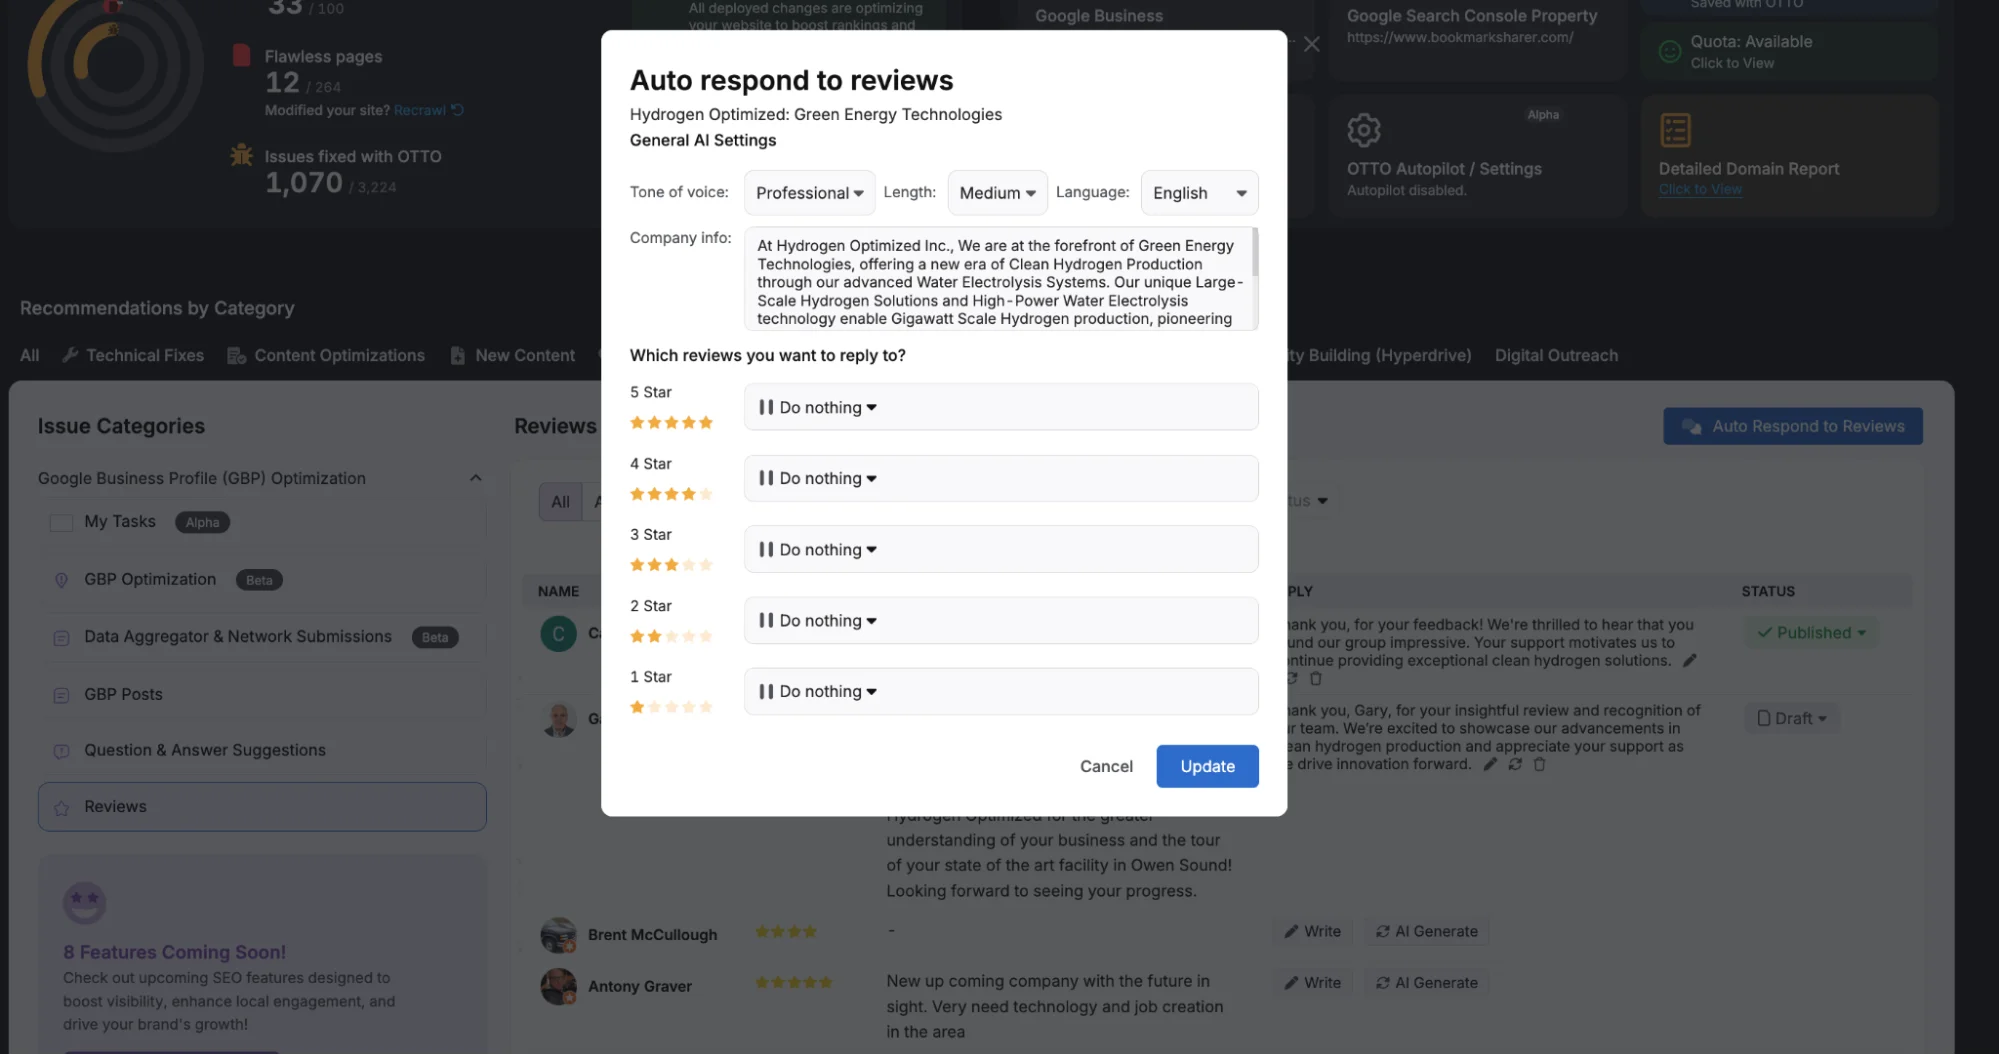The image size is (1999, 1055).
Task: Open the 1 Star Do nothing dropdown
Action: click(x=1001, y=691)
